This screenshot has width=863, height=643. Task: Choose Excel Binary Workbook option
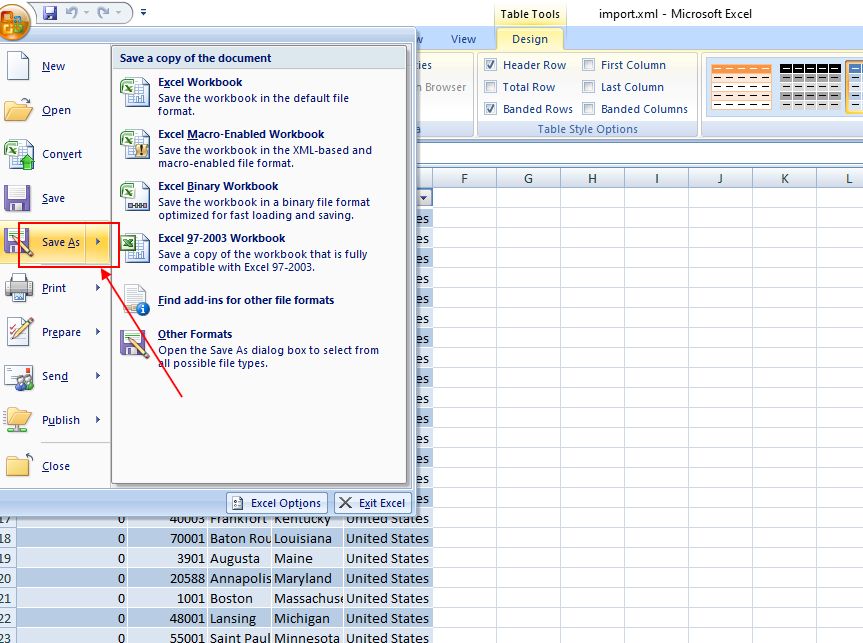pyautogui.click(x=259, y=200)
